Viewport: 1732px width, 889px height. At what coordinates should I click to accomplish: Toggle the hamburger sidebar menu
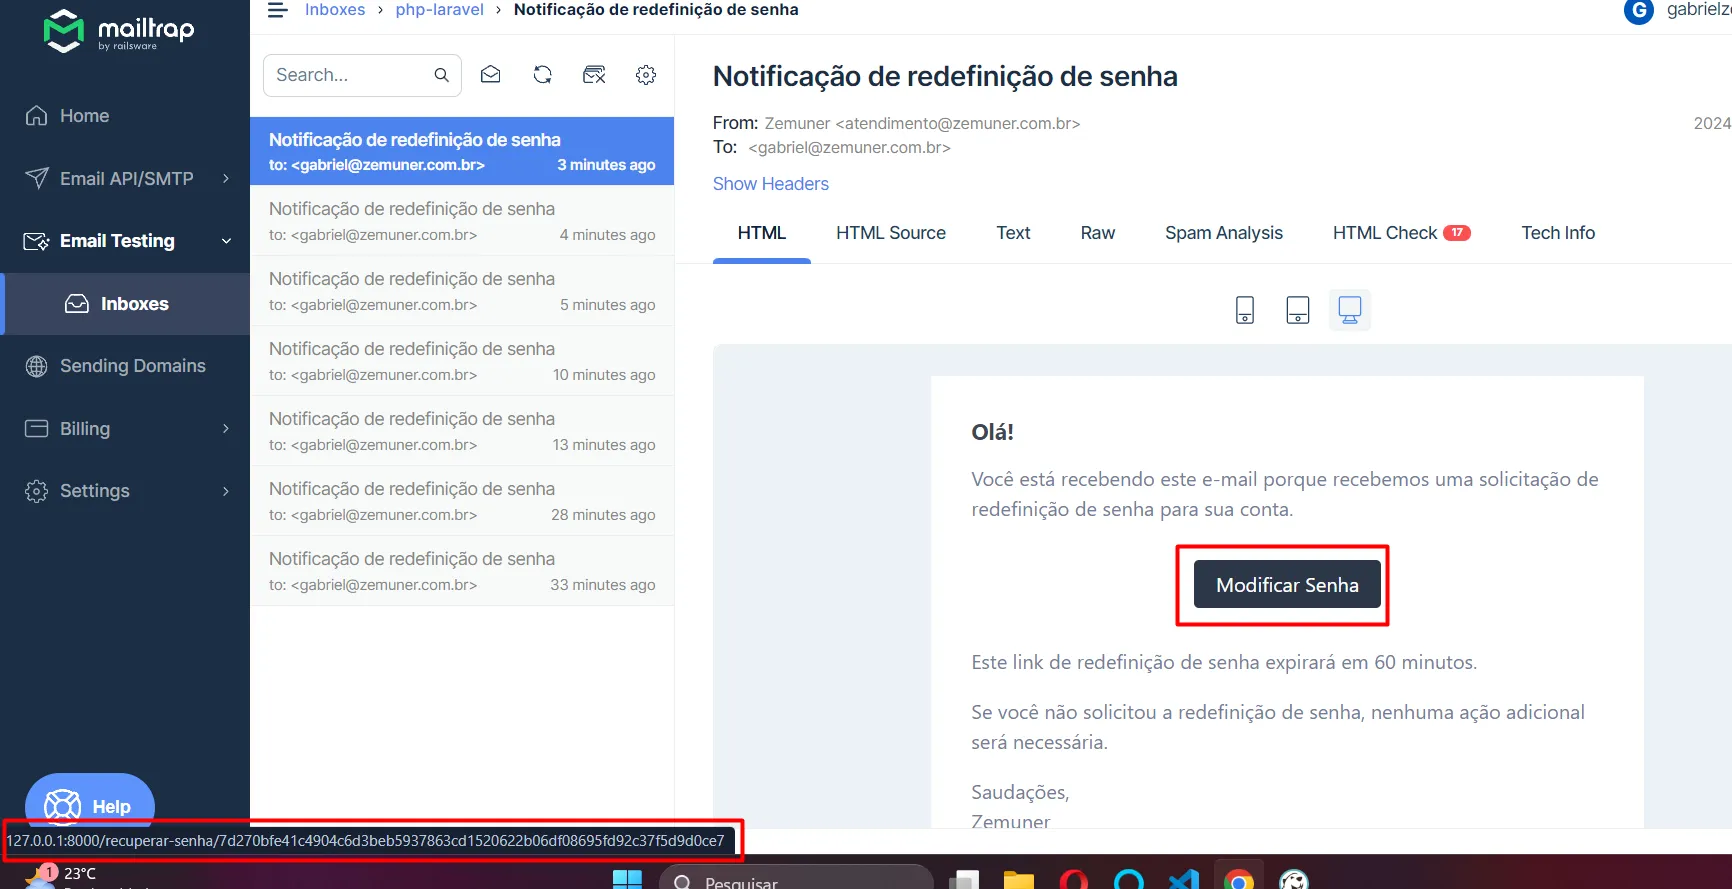[277, 10]
